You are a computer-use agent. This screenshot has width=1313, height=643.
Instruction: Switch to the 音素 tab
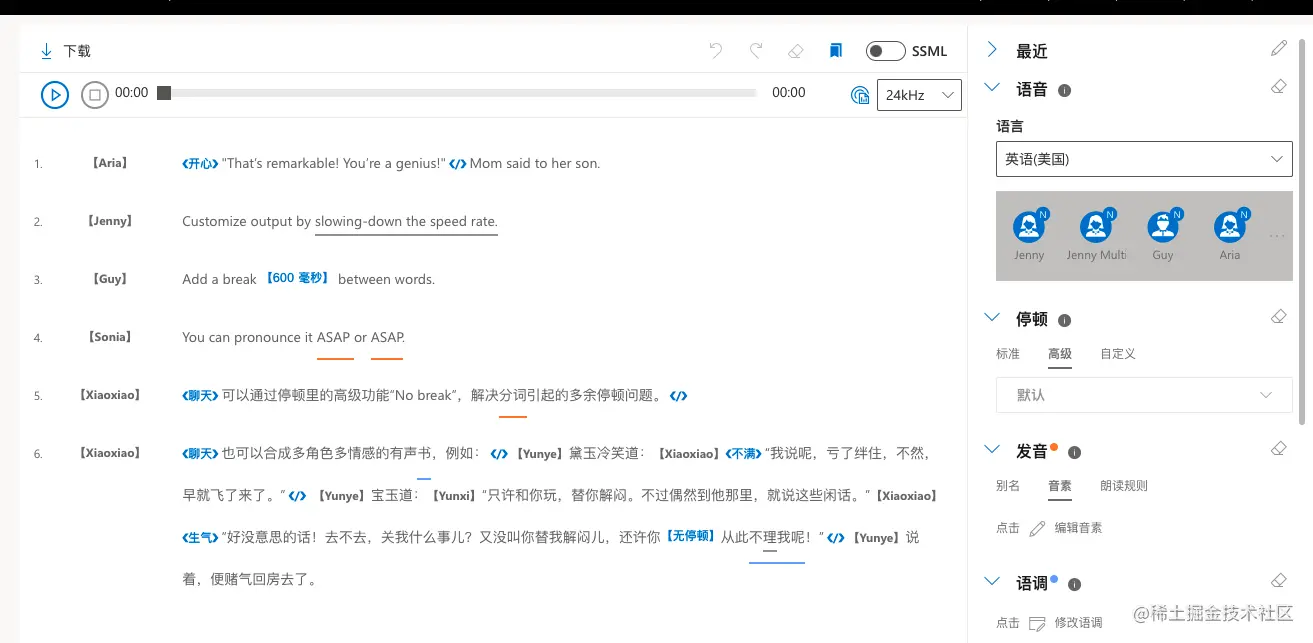(1060, 486)
